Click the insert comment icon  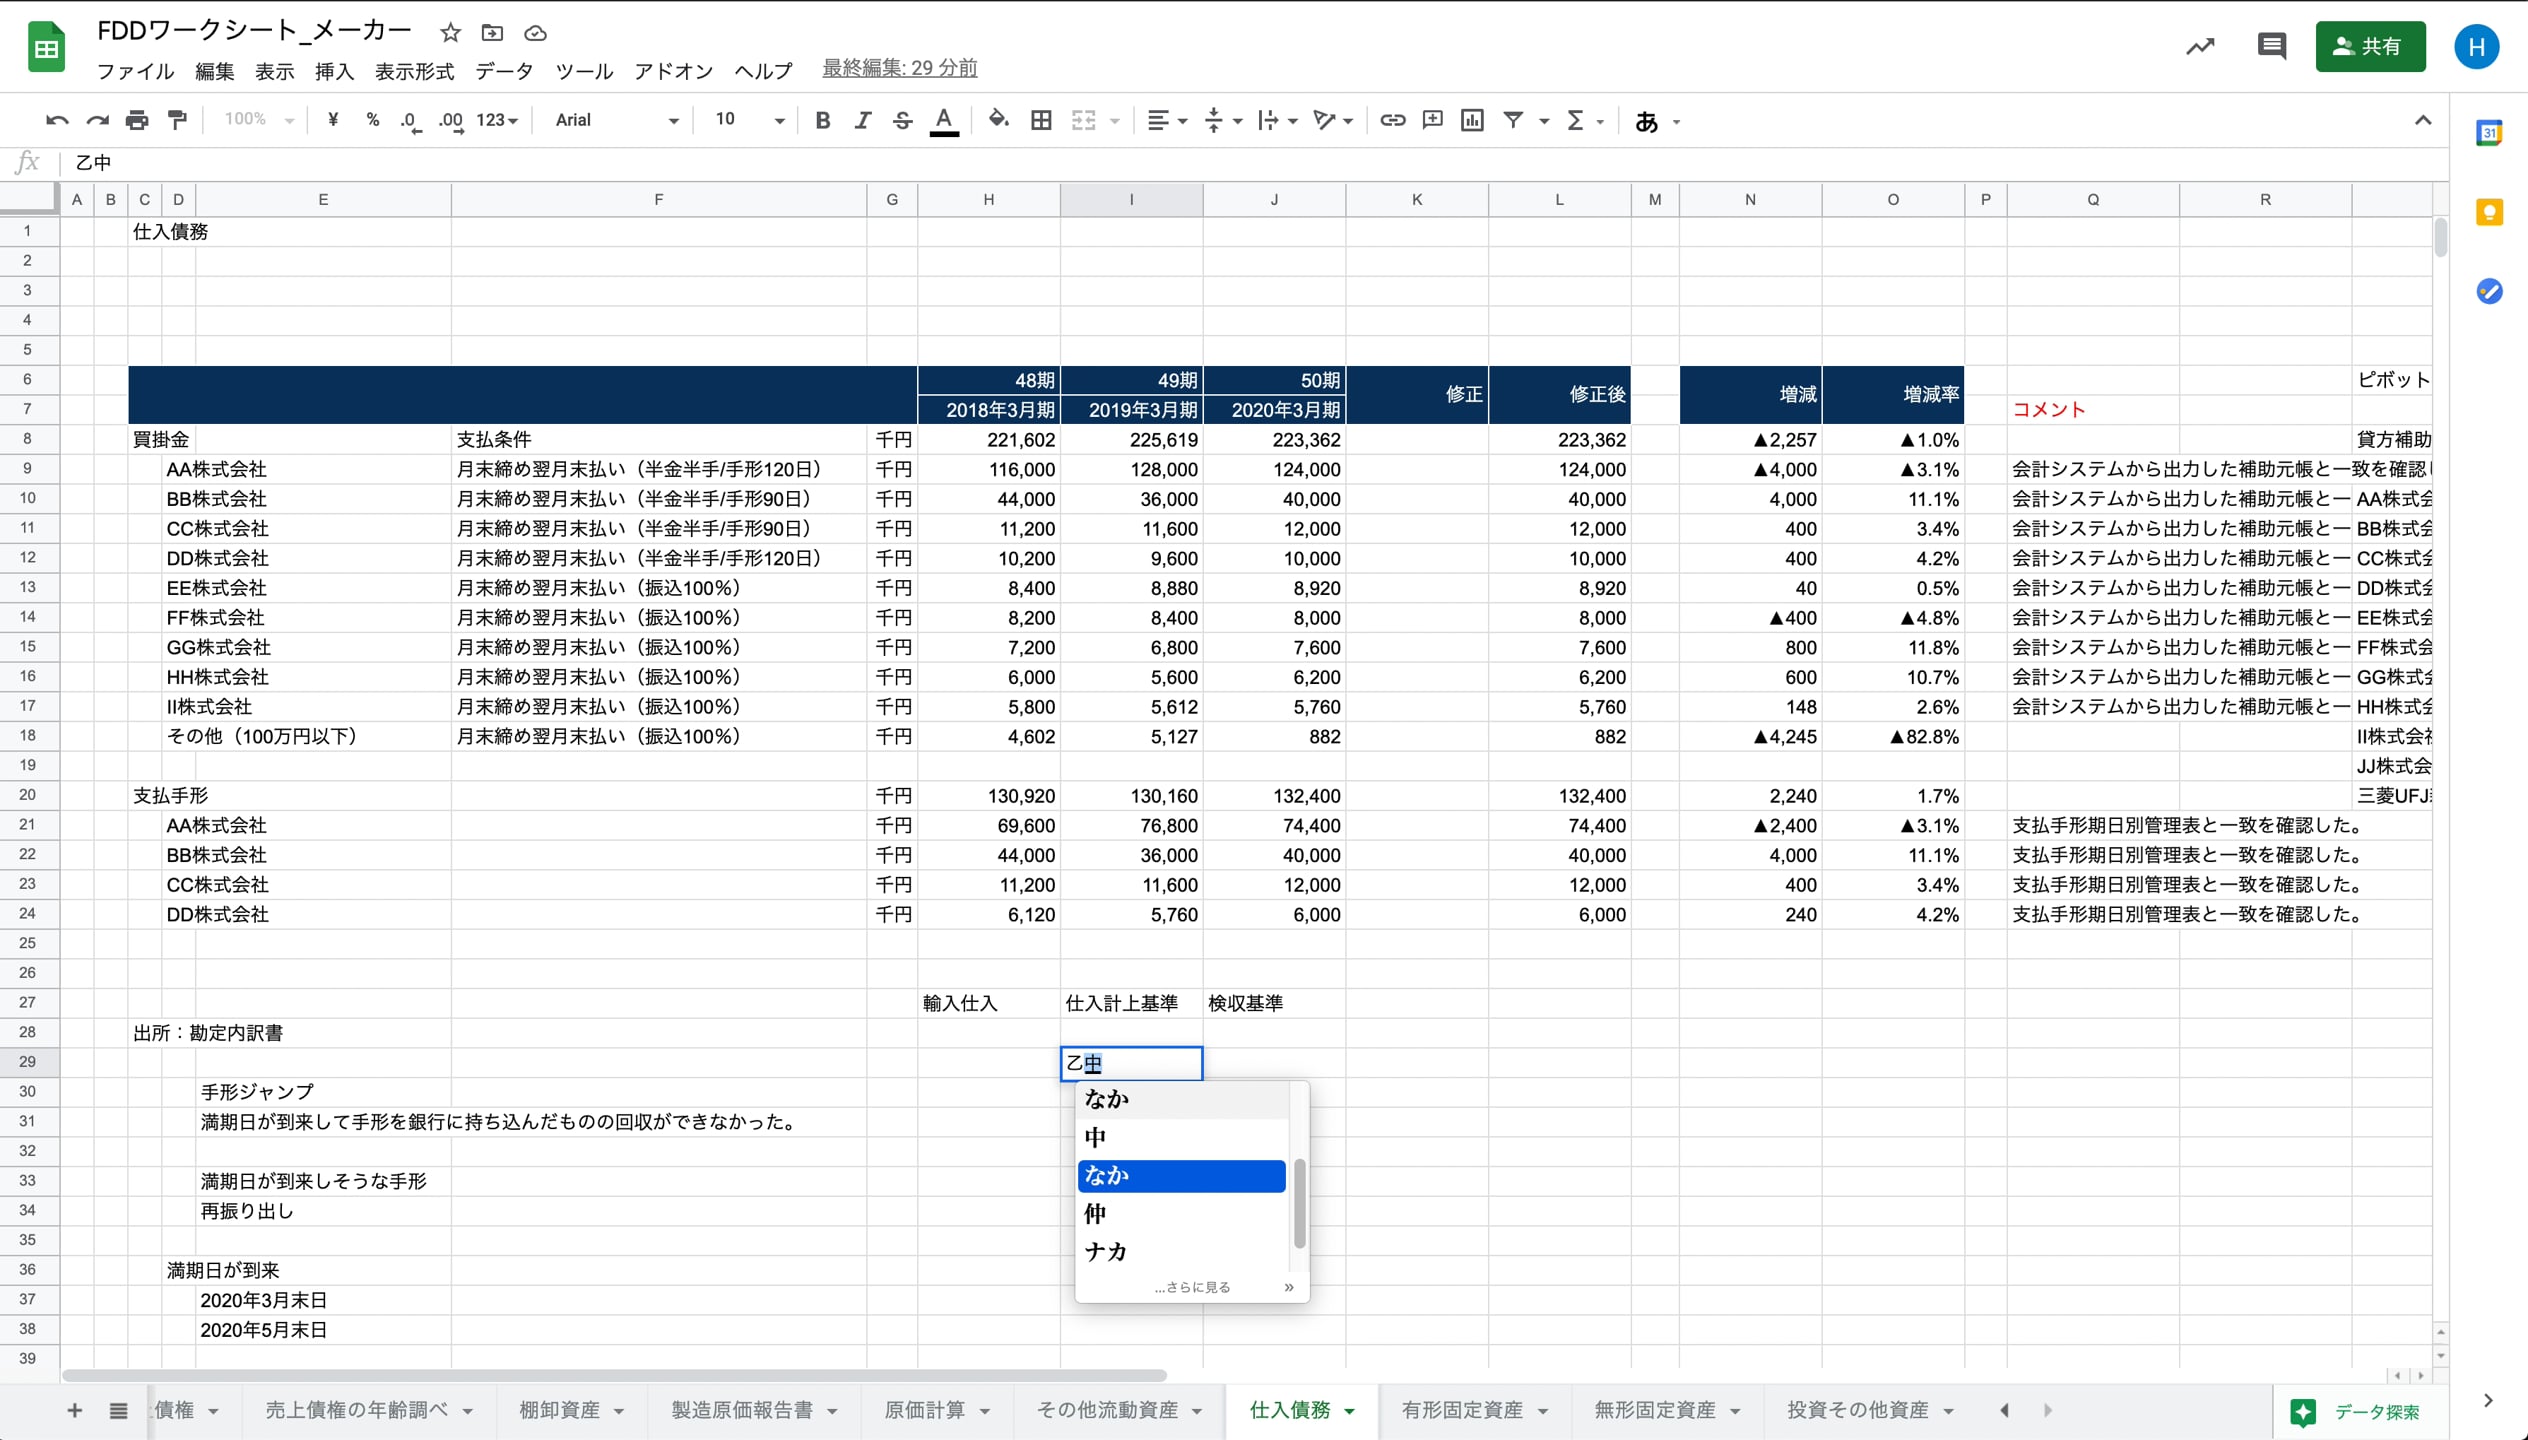coord(1432,120)
